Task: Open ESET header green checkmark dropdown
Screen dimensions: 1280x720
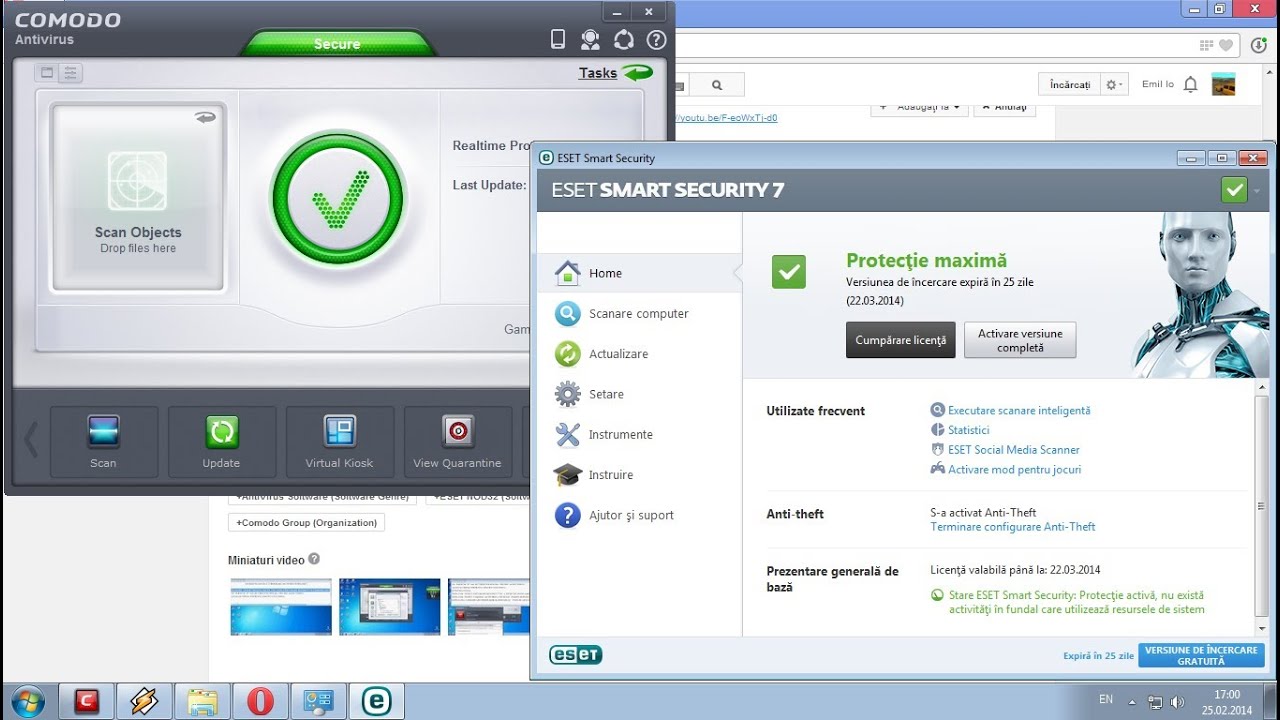Action: [1241, 190]
